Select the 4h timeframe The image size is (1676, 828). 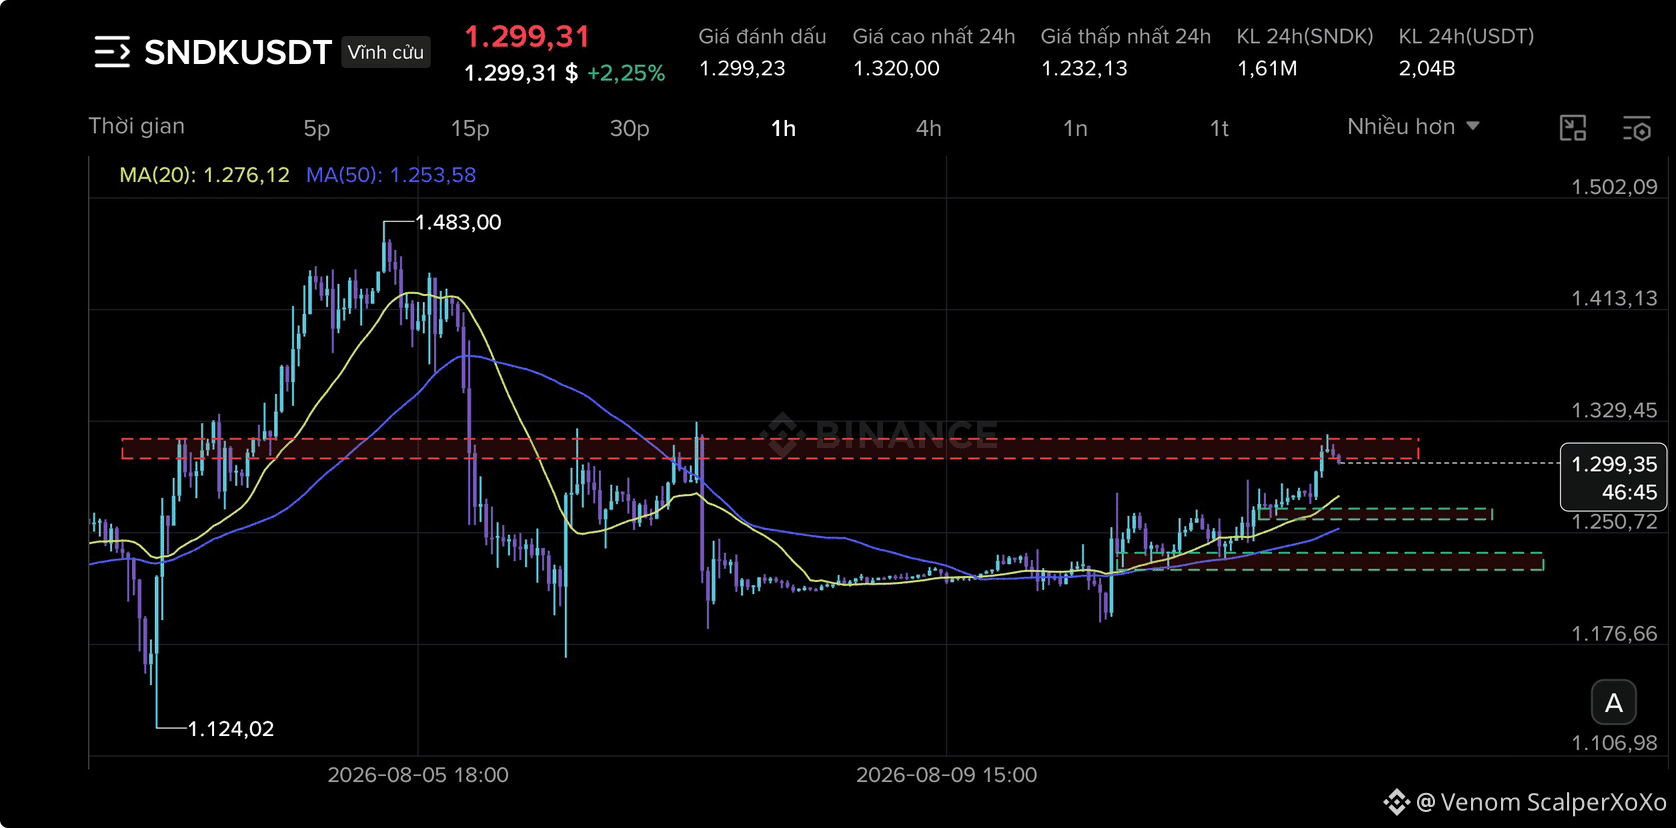(929, 128)
